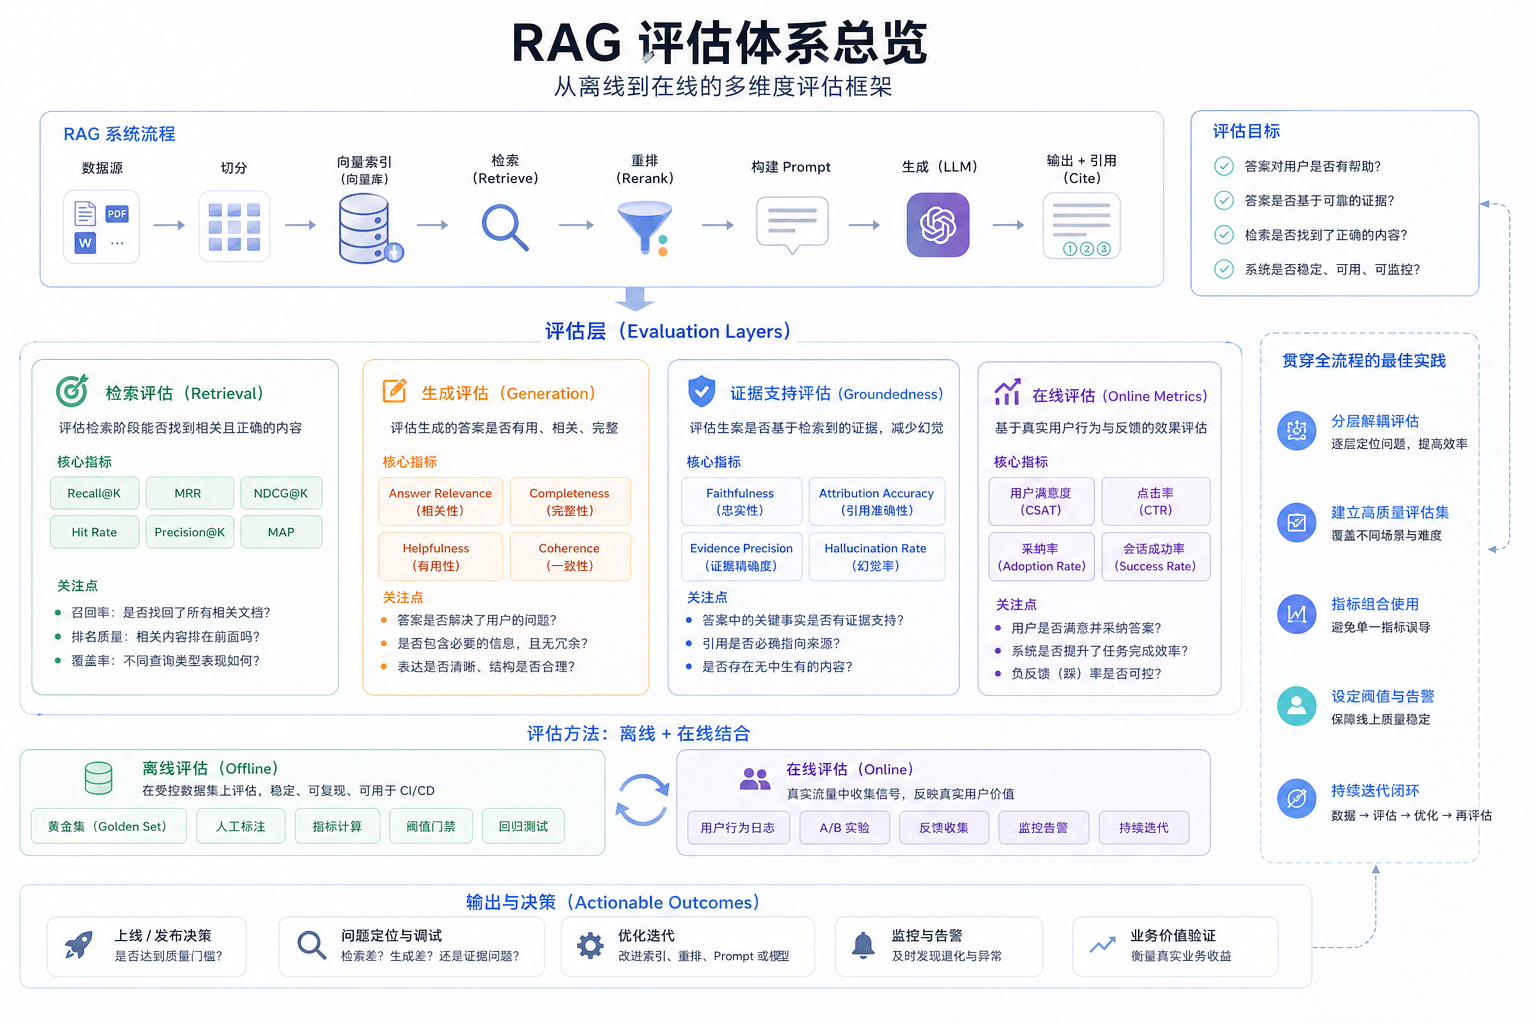Click the 生成 LLM purple icon

[x=938, y=225]
